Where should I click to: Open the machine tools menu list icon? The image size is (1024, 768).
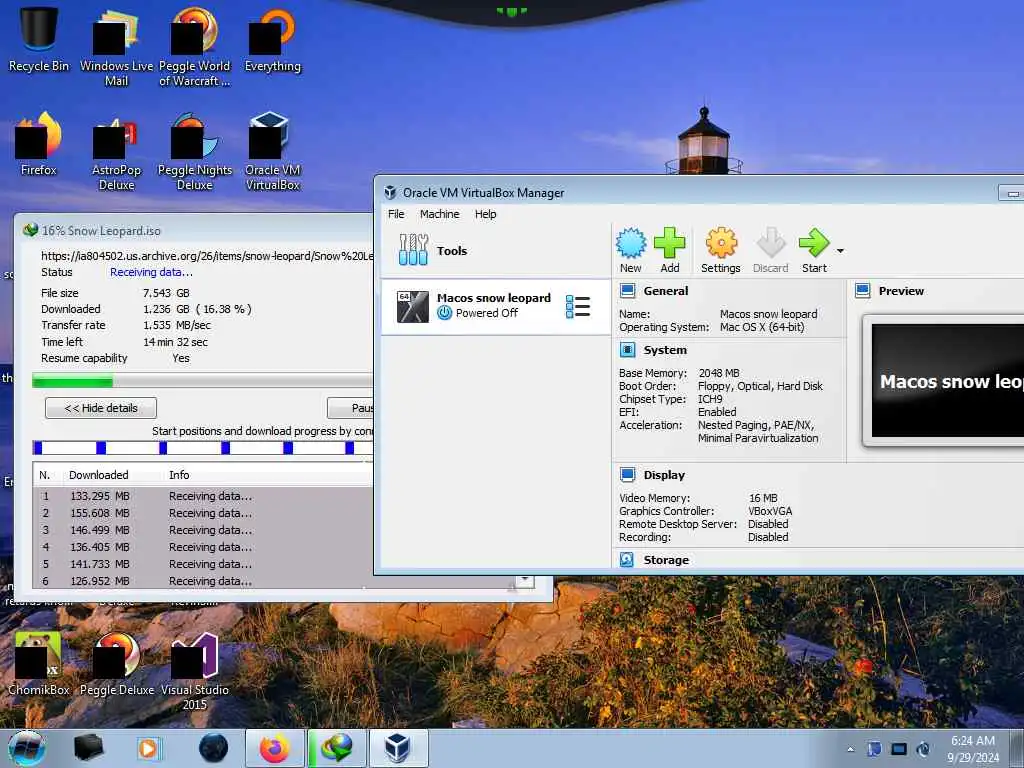[x=578, y=306]
